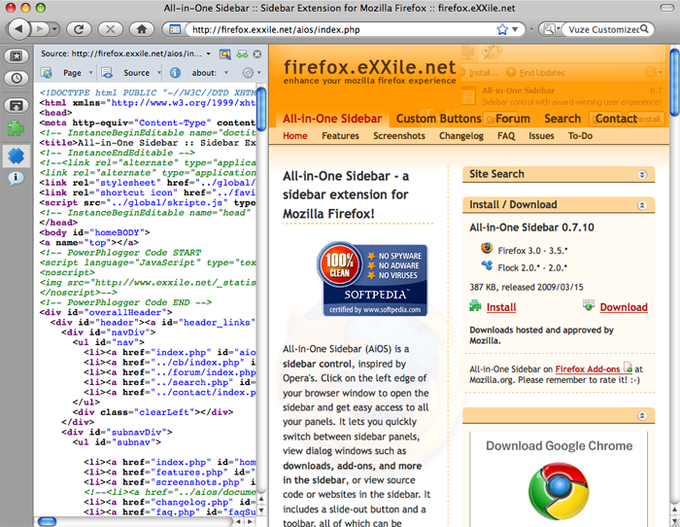The height and width of the screenshot is (527, 680).
Task: Click the firefox.eXXile.net site header logo
Action: click(x=369, y=72)
